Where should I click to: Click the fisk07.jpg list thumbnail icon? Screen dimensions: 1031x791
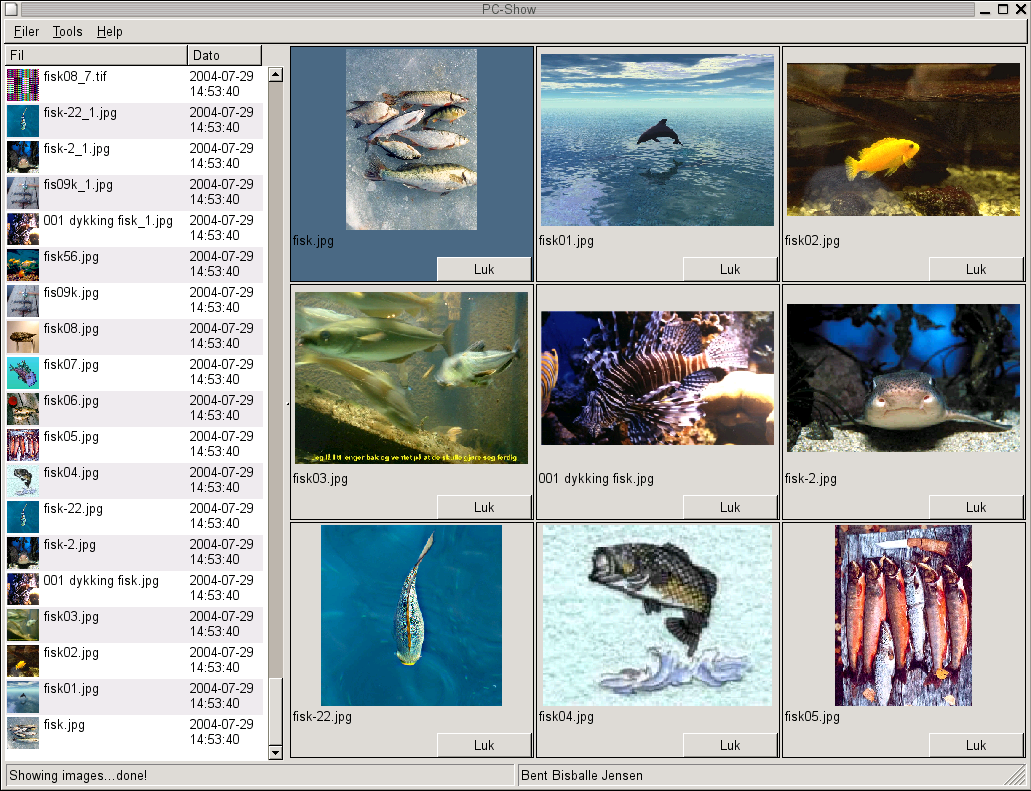click(x=22, y=373)
